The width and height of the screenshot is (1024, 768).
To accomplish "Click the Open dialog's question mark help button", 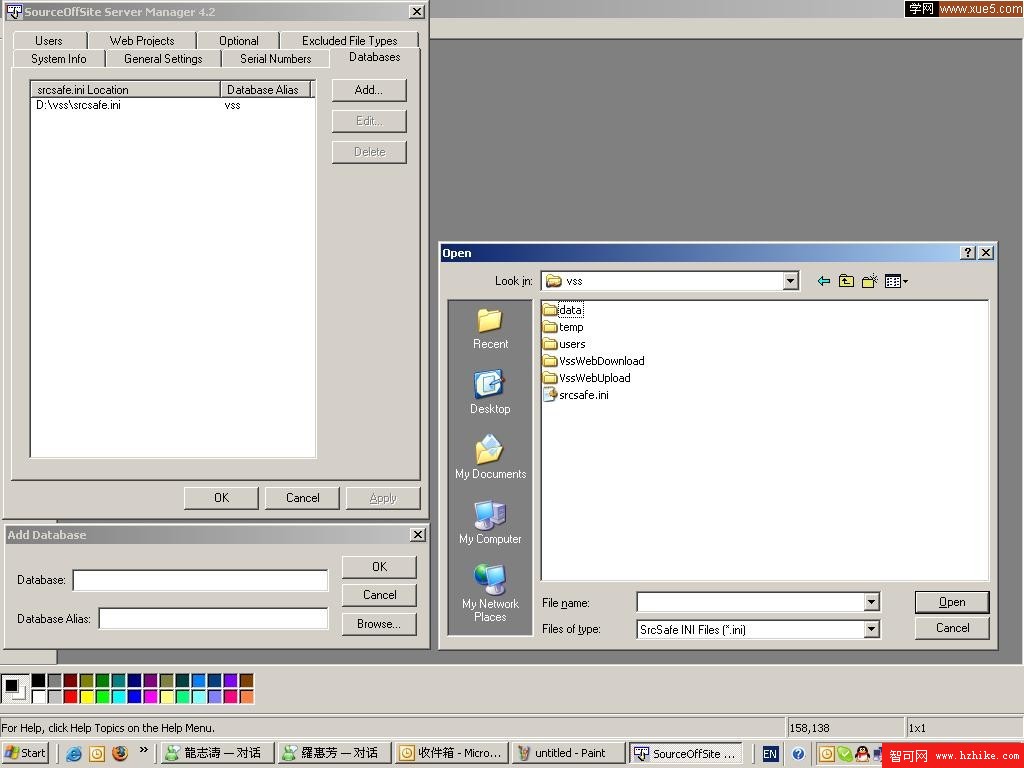I will 968,253.
